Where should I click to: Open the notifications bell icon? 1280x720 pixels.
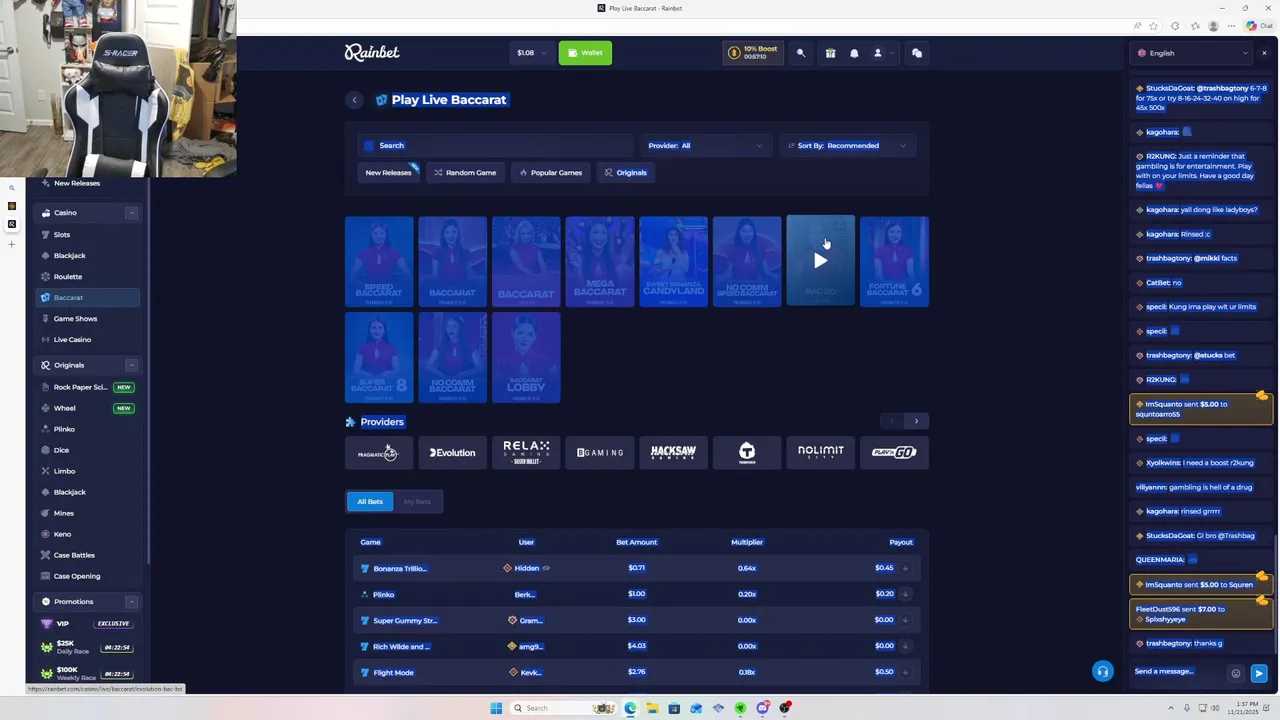tap(854, 53)
